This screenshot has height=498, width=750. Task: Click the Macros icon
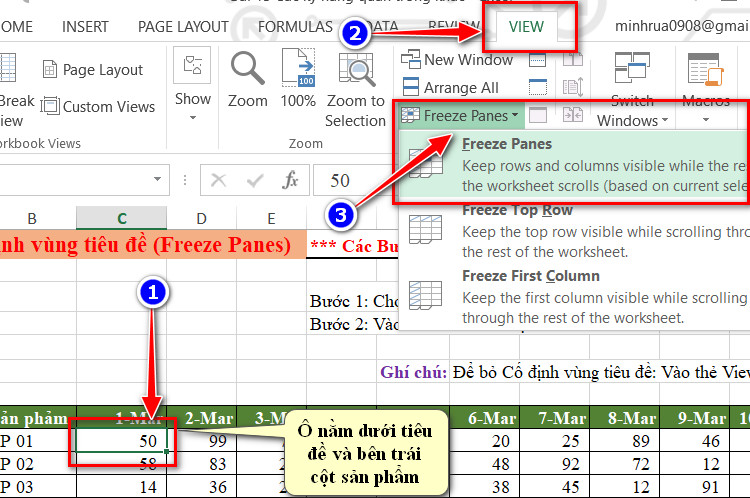coord(706,69)
